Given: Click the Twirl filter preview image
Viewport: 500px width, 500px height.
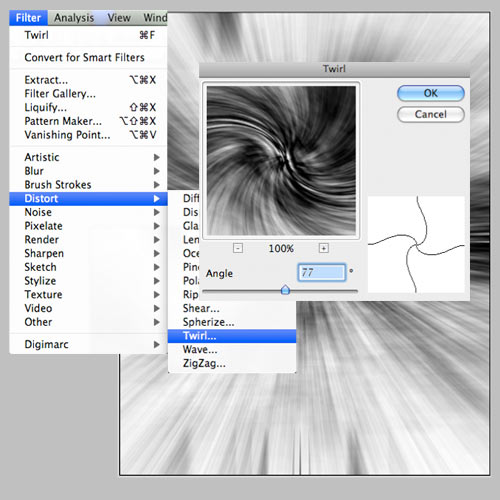Looking at the screenshot, I should [281, 161].
